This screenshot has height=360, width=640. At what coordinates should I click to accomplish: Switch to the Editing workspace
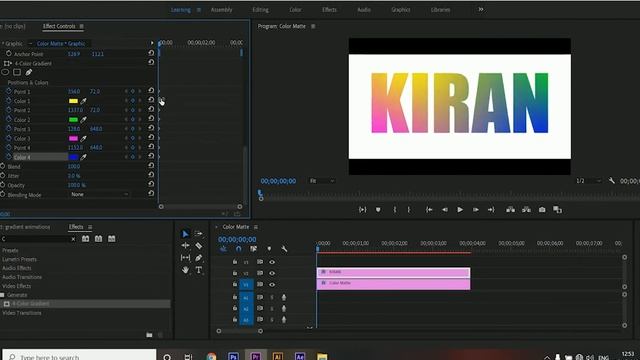pos(260,10)
